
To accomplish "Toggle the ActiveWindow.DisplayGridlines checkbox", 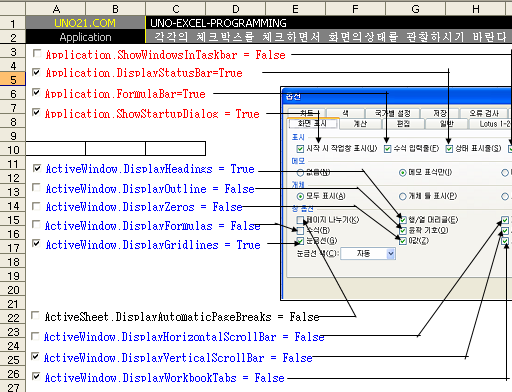I will coord(36,243).
